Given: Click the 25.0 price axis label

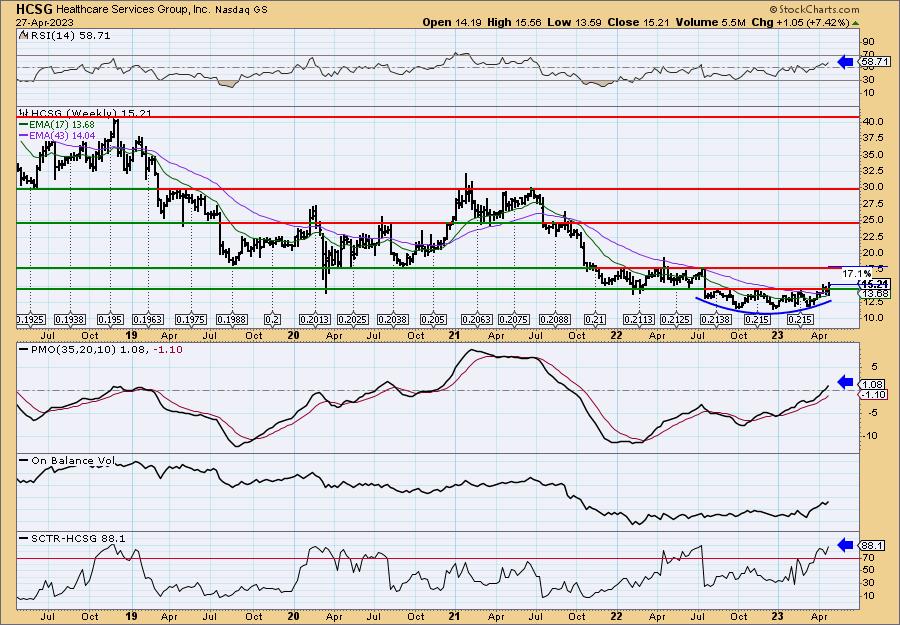Looking at the screenshot, I should point(871,220).
